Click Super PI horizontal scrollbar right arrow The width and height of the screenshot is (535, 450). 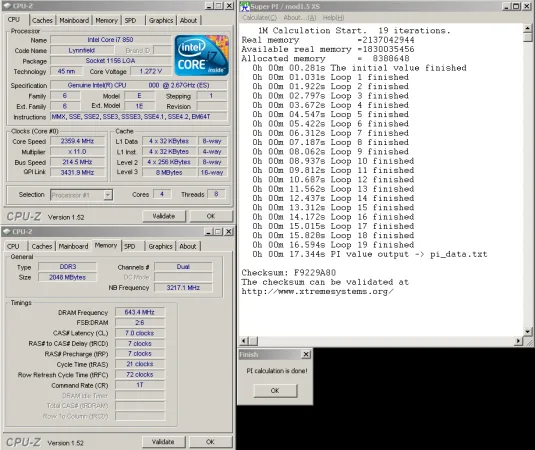click(518, 341)
